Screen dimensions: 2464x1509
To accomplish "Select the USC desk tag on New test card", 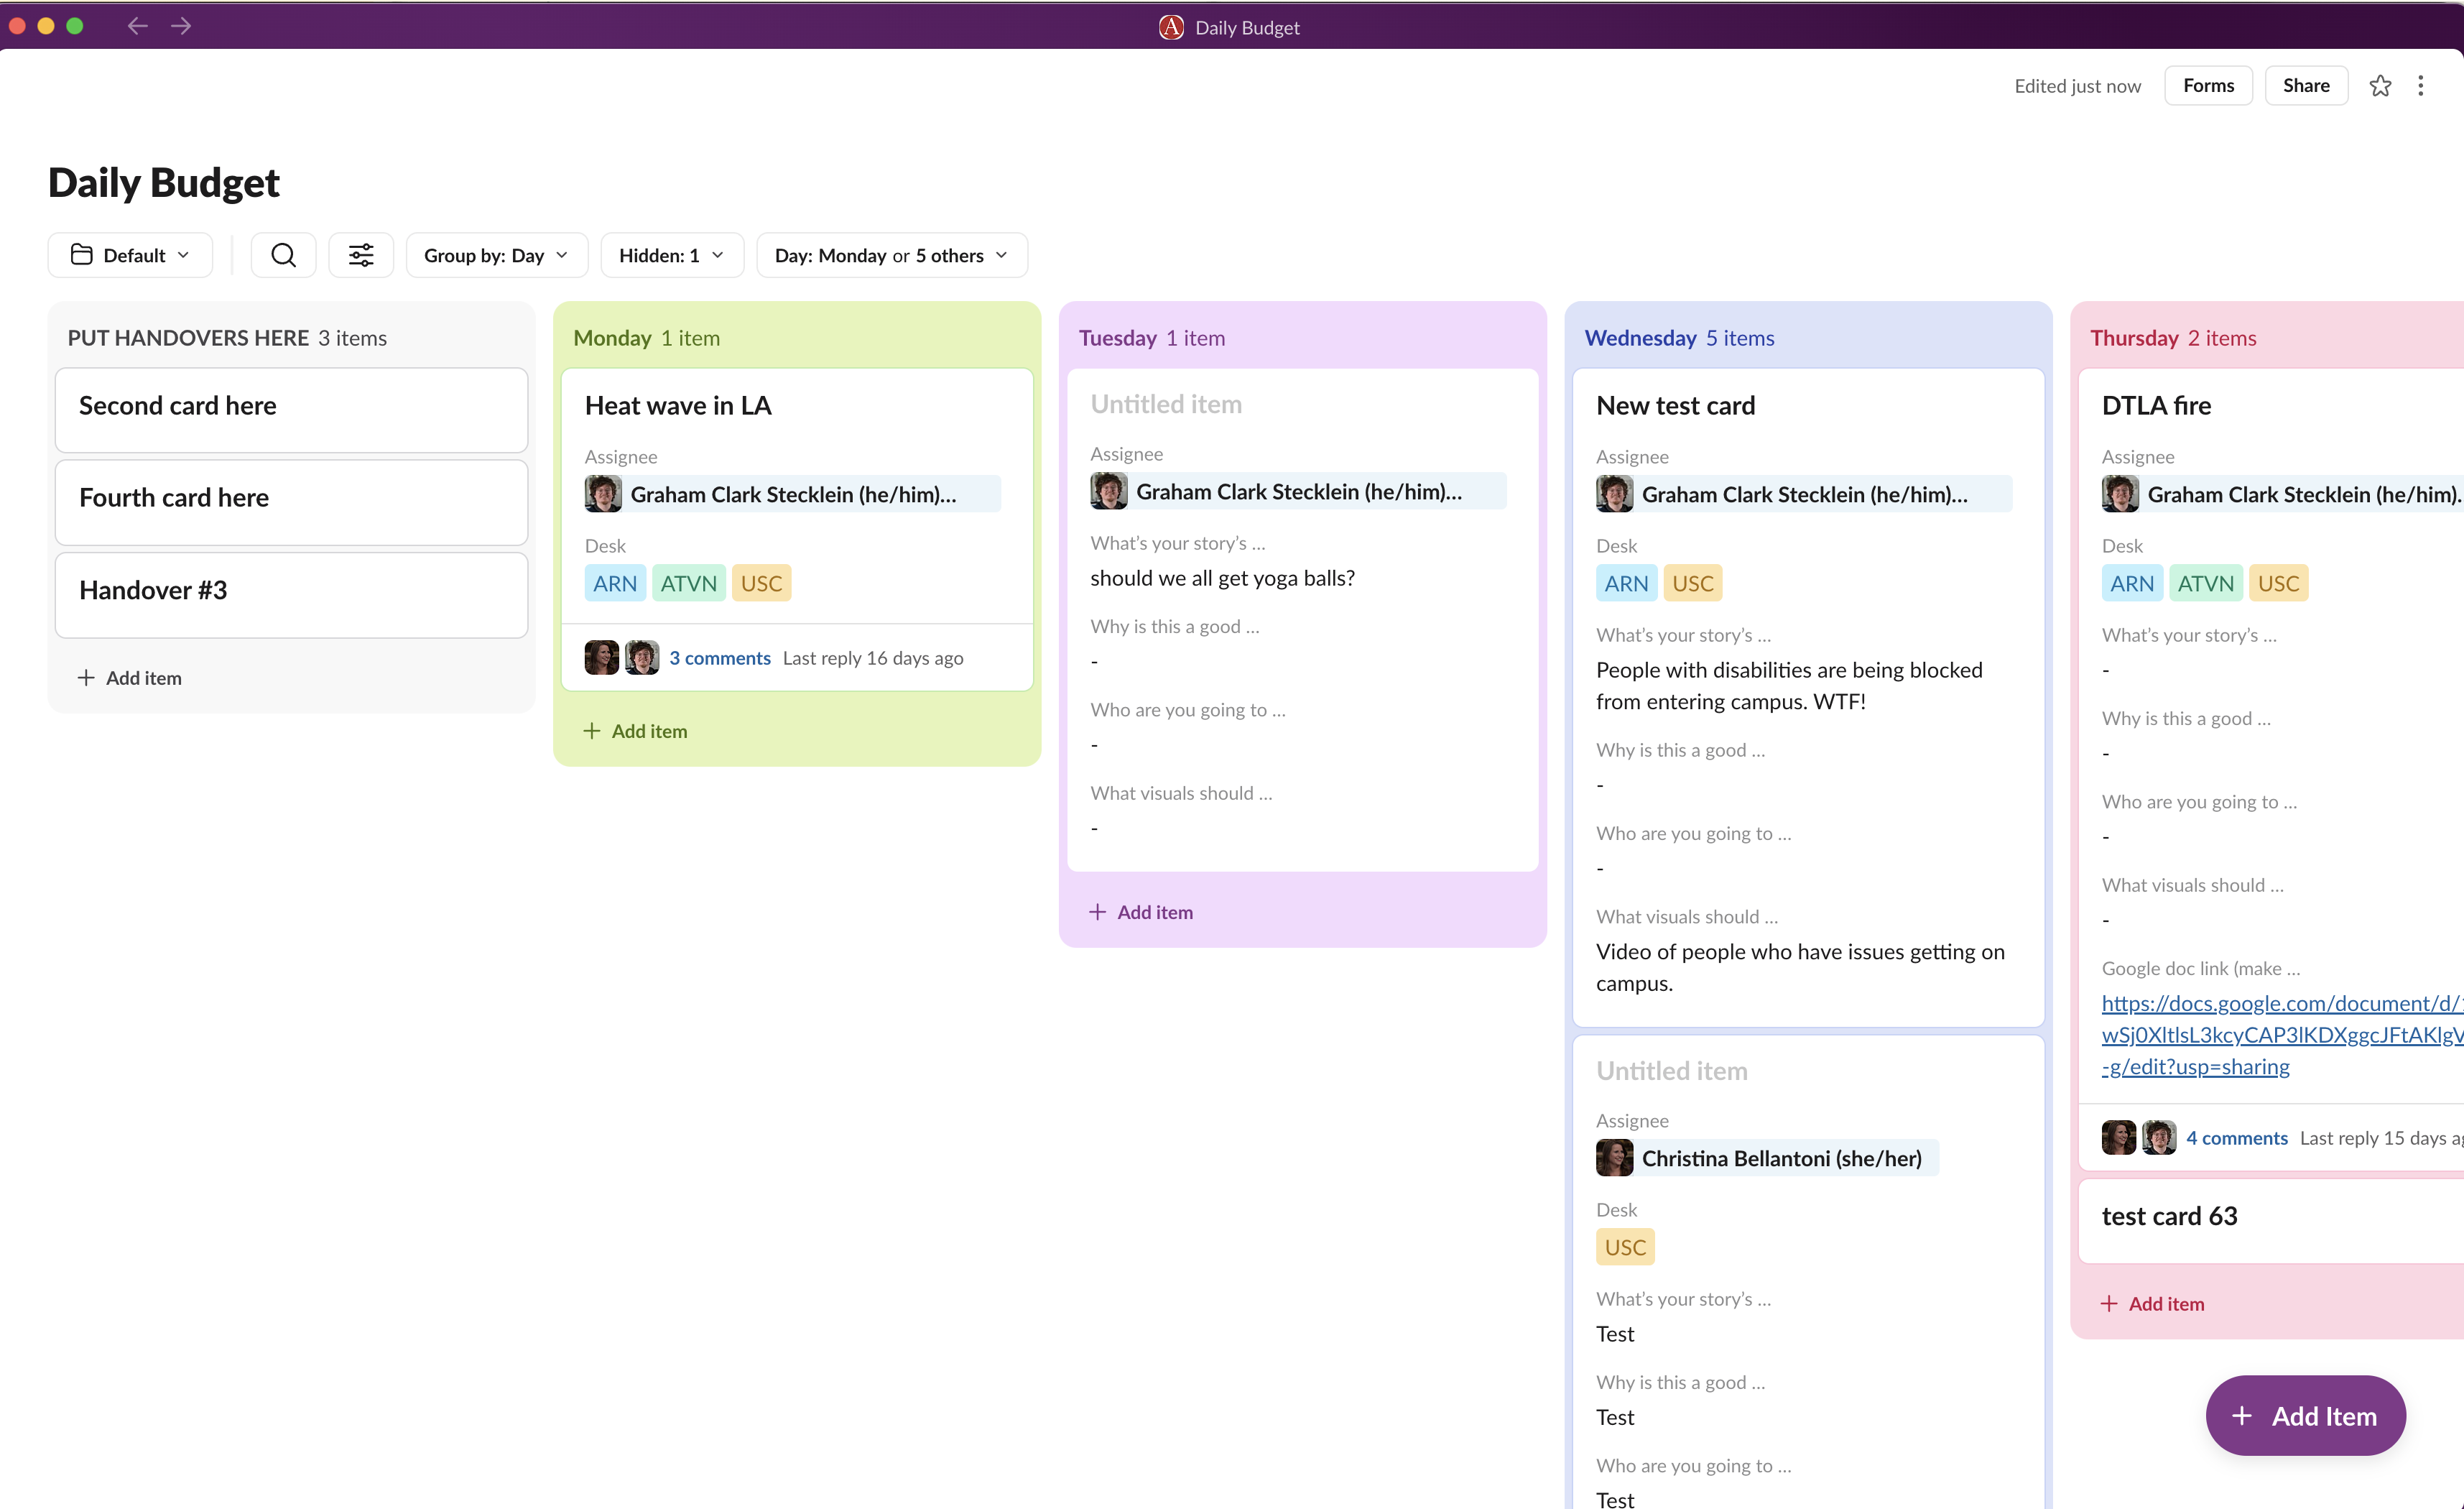I will (1692, 582).
